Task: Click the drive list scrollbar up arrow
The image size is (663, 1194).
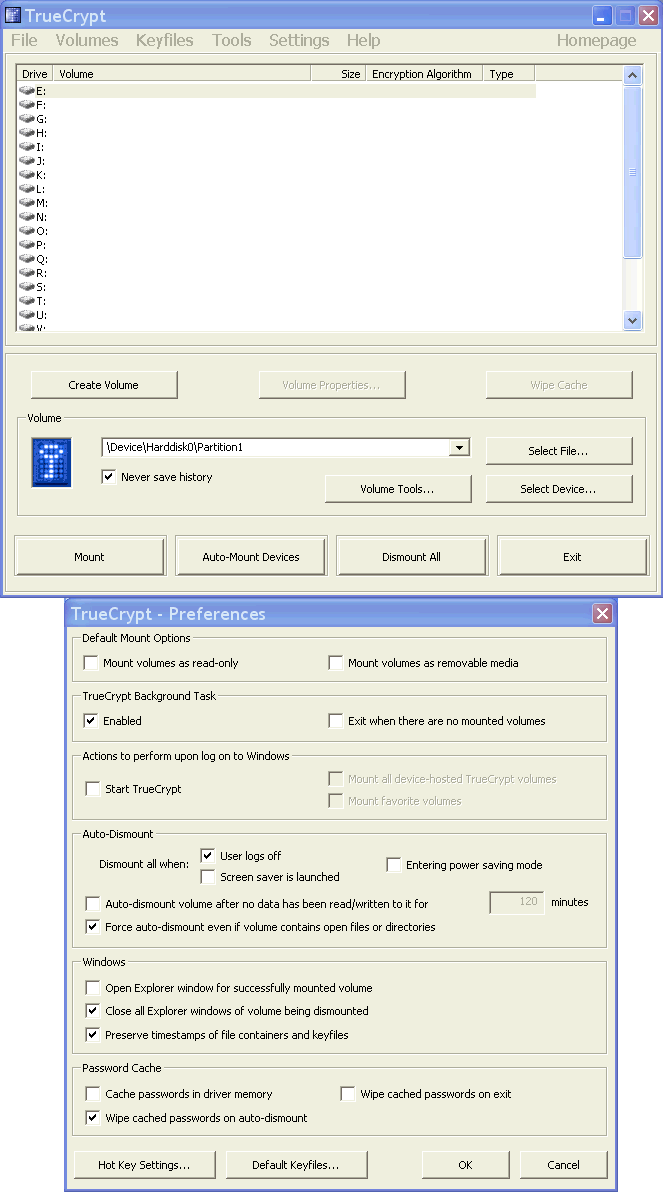Action: [x=632, y=75]
